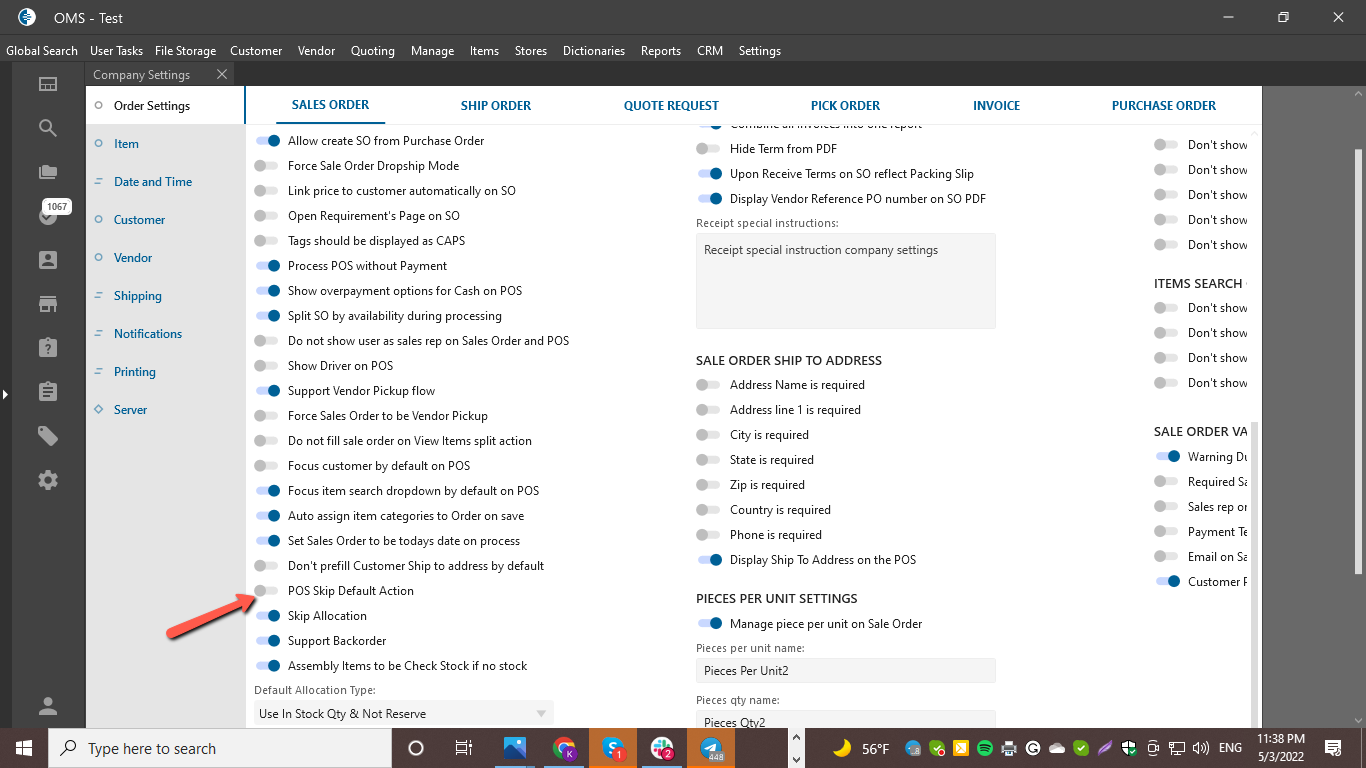Select the price tag icon in sidebar
Image resolution: width=1366 pixels, height=768 pixels.
pos(47,436)
